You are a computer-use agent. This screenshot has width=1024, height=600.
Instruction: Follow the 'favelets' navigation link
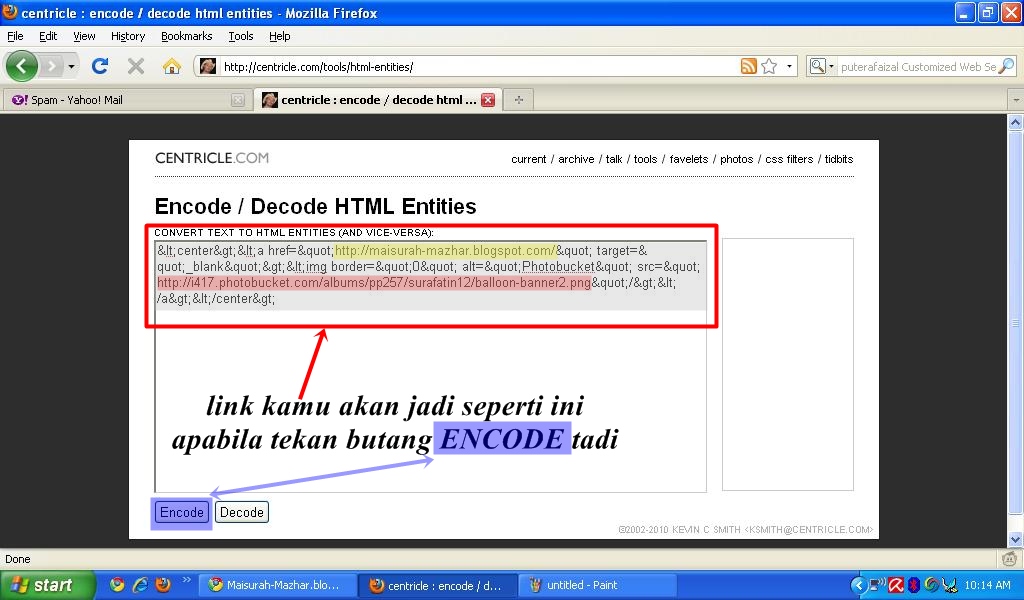[688, 159]
